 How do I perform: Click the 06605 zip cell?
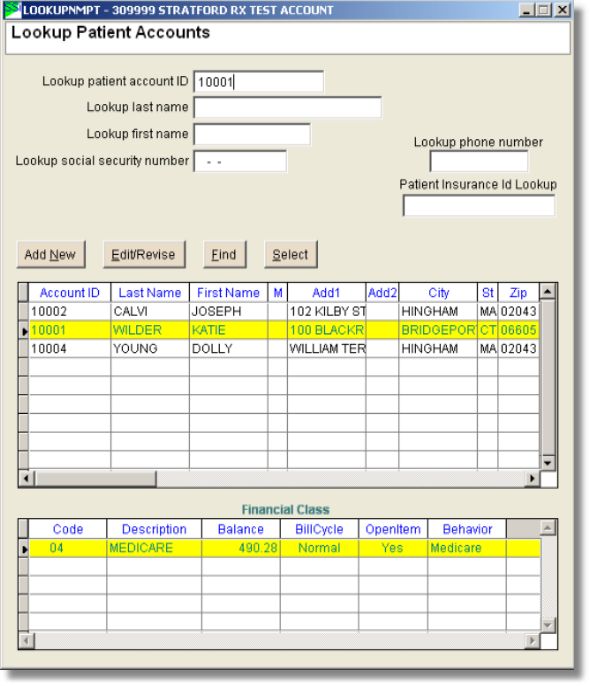click(518, 330)
